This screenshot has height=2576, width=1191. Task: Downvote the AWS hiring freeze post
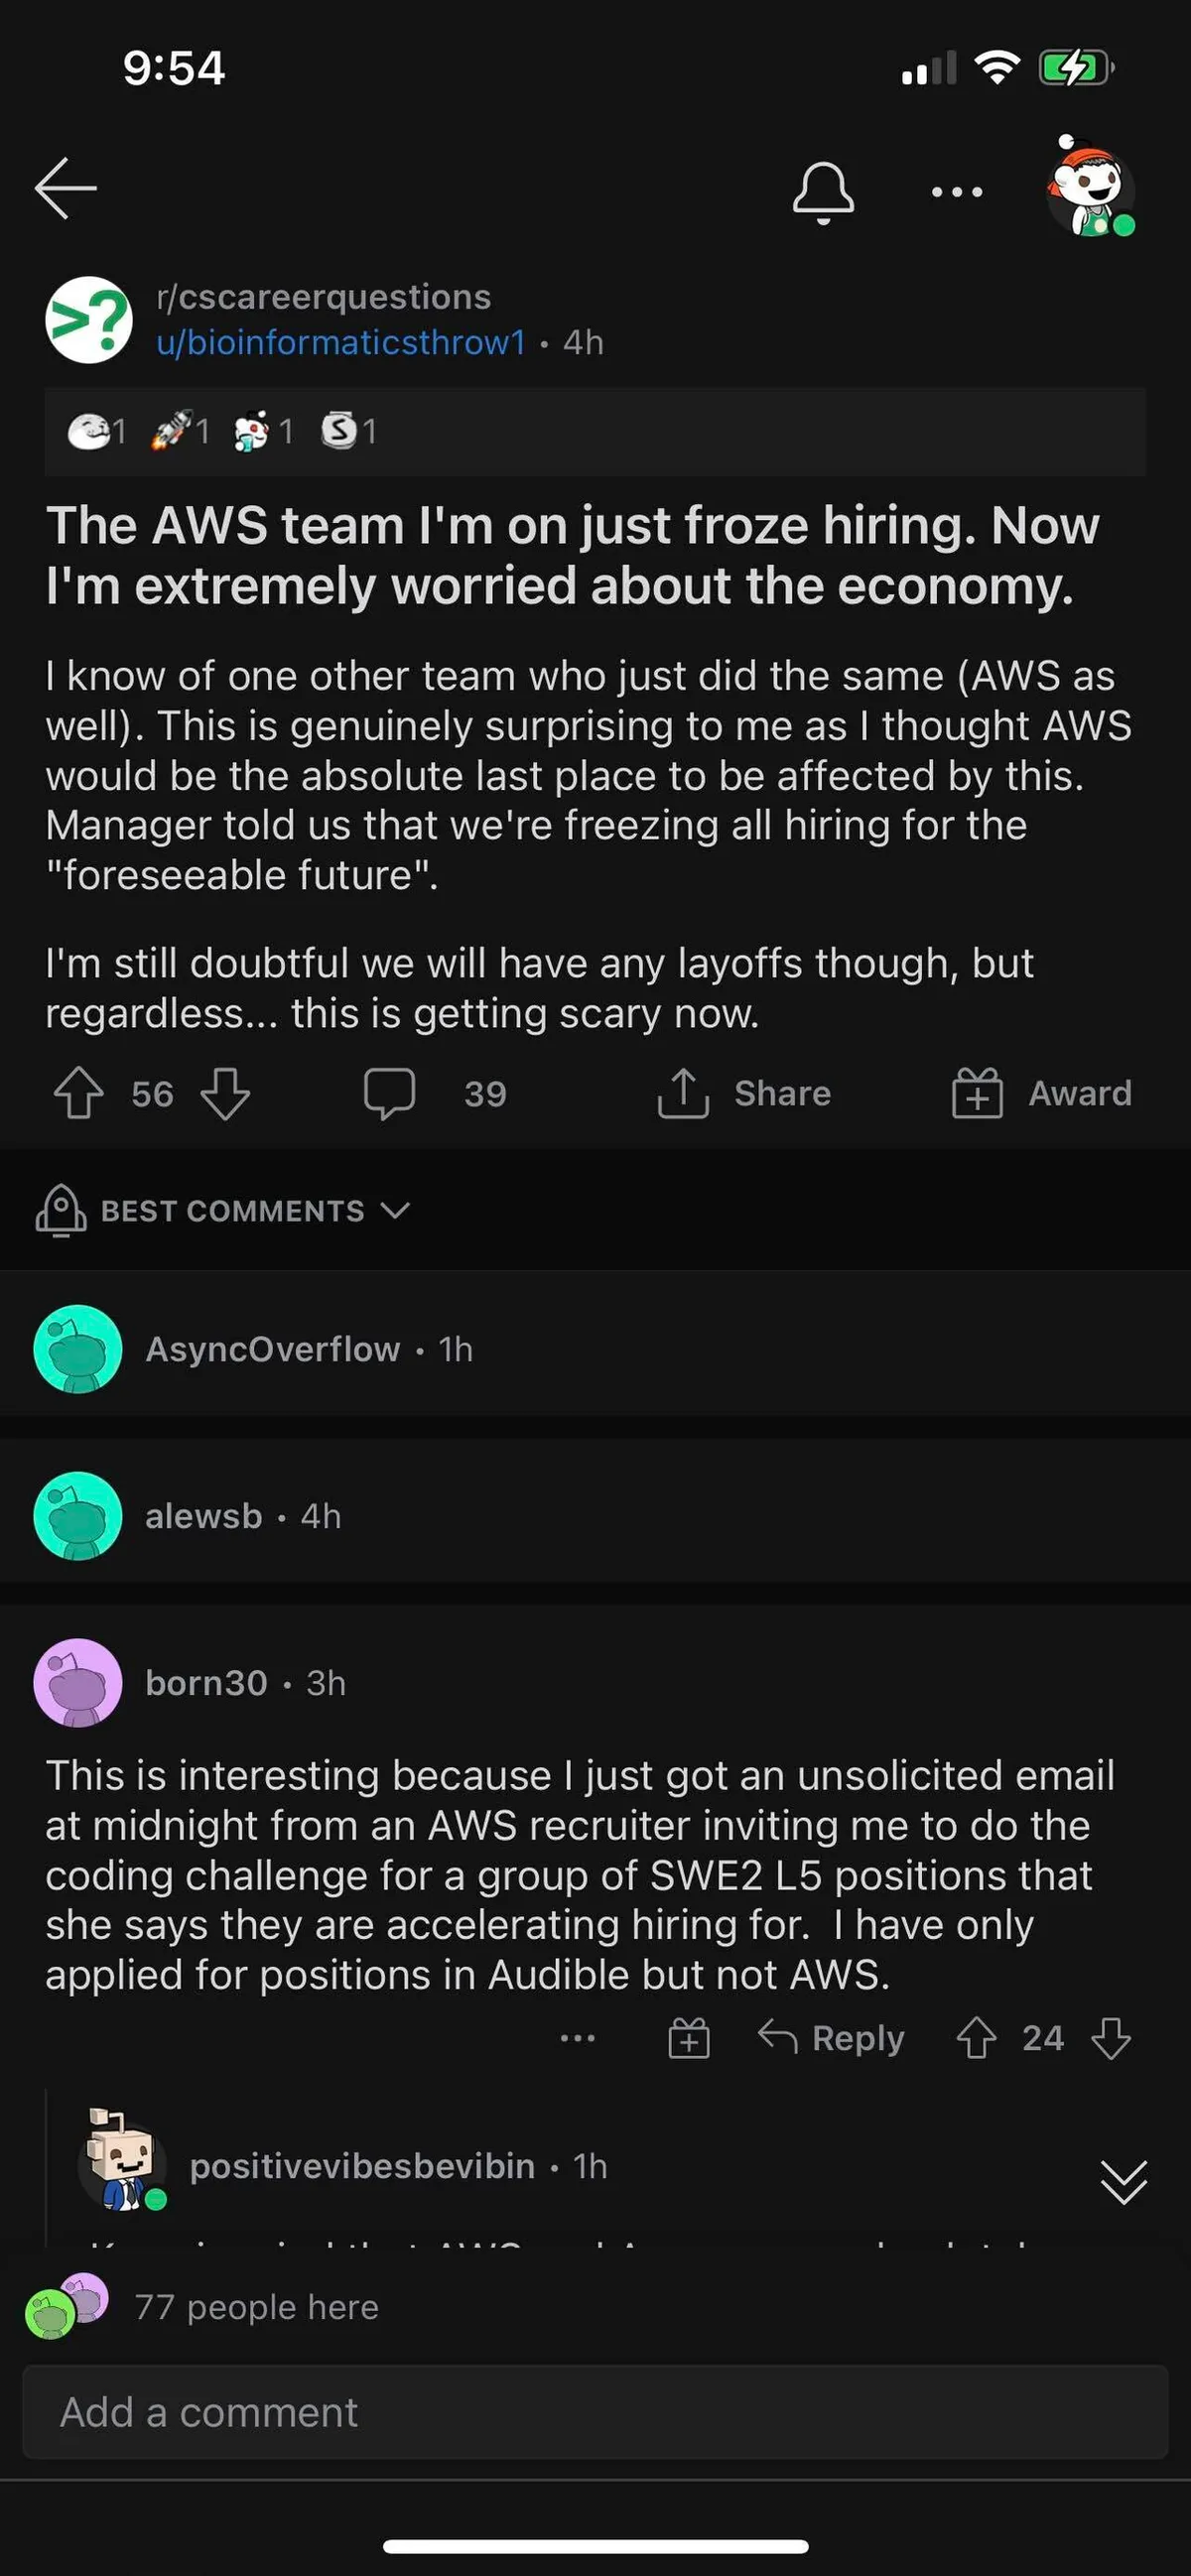[226, 1093]
